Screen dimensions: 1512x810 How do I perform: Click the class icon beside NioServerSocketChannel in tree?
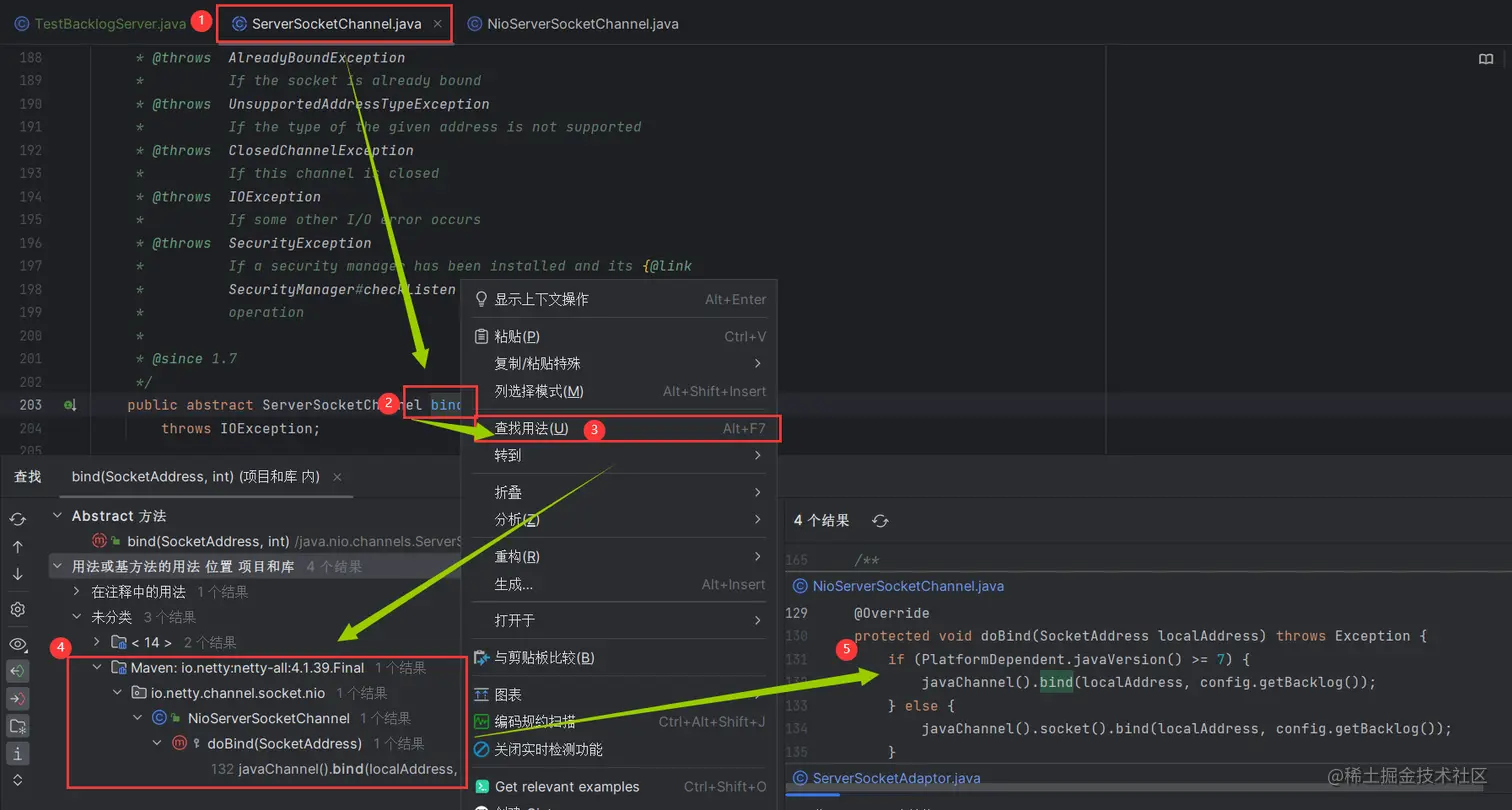tap(159, 718)
